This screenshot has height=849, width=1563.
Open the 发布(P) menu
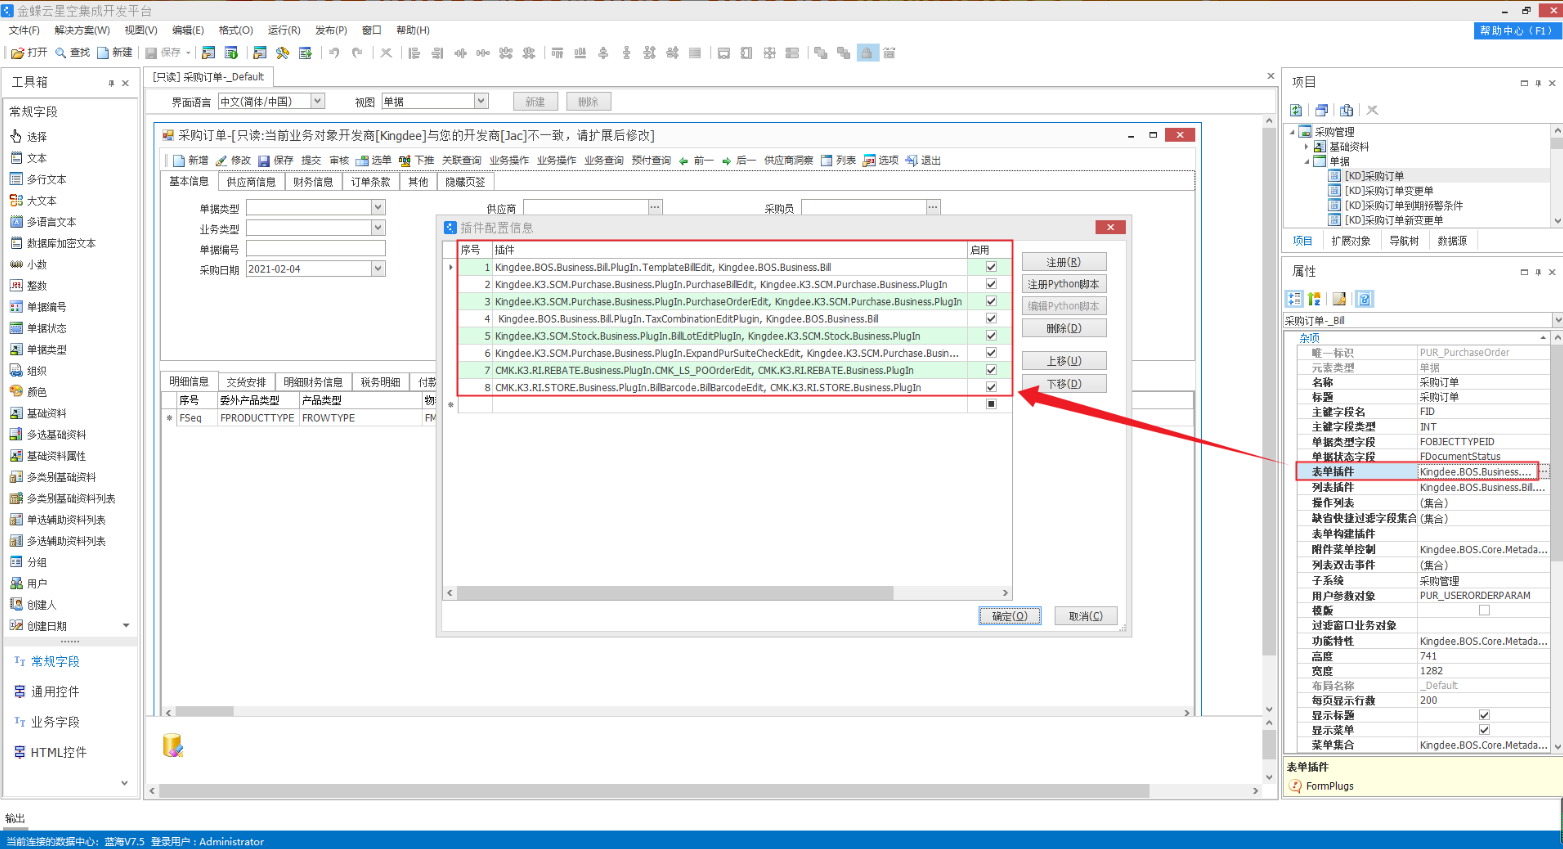(x=331, y=30)
